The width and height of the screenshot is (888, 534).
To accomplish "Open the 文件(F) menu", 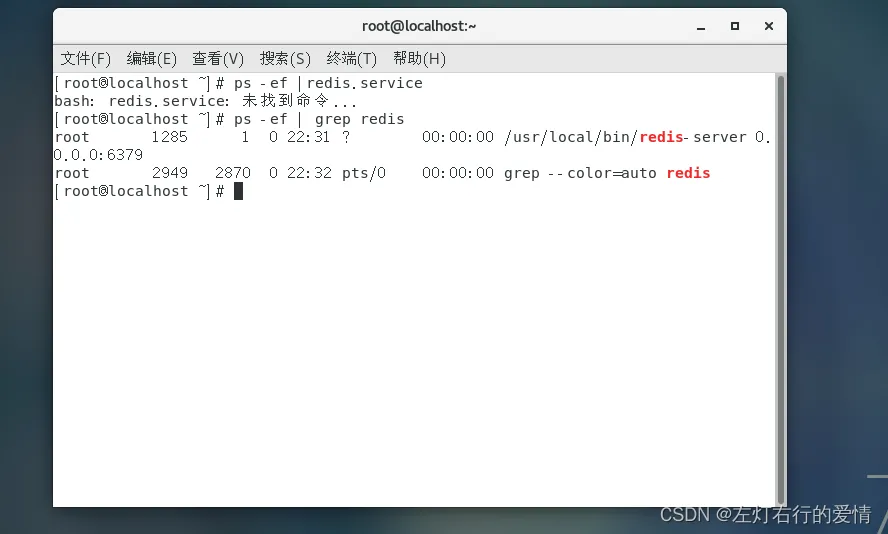I will pos(86,58).
